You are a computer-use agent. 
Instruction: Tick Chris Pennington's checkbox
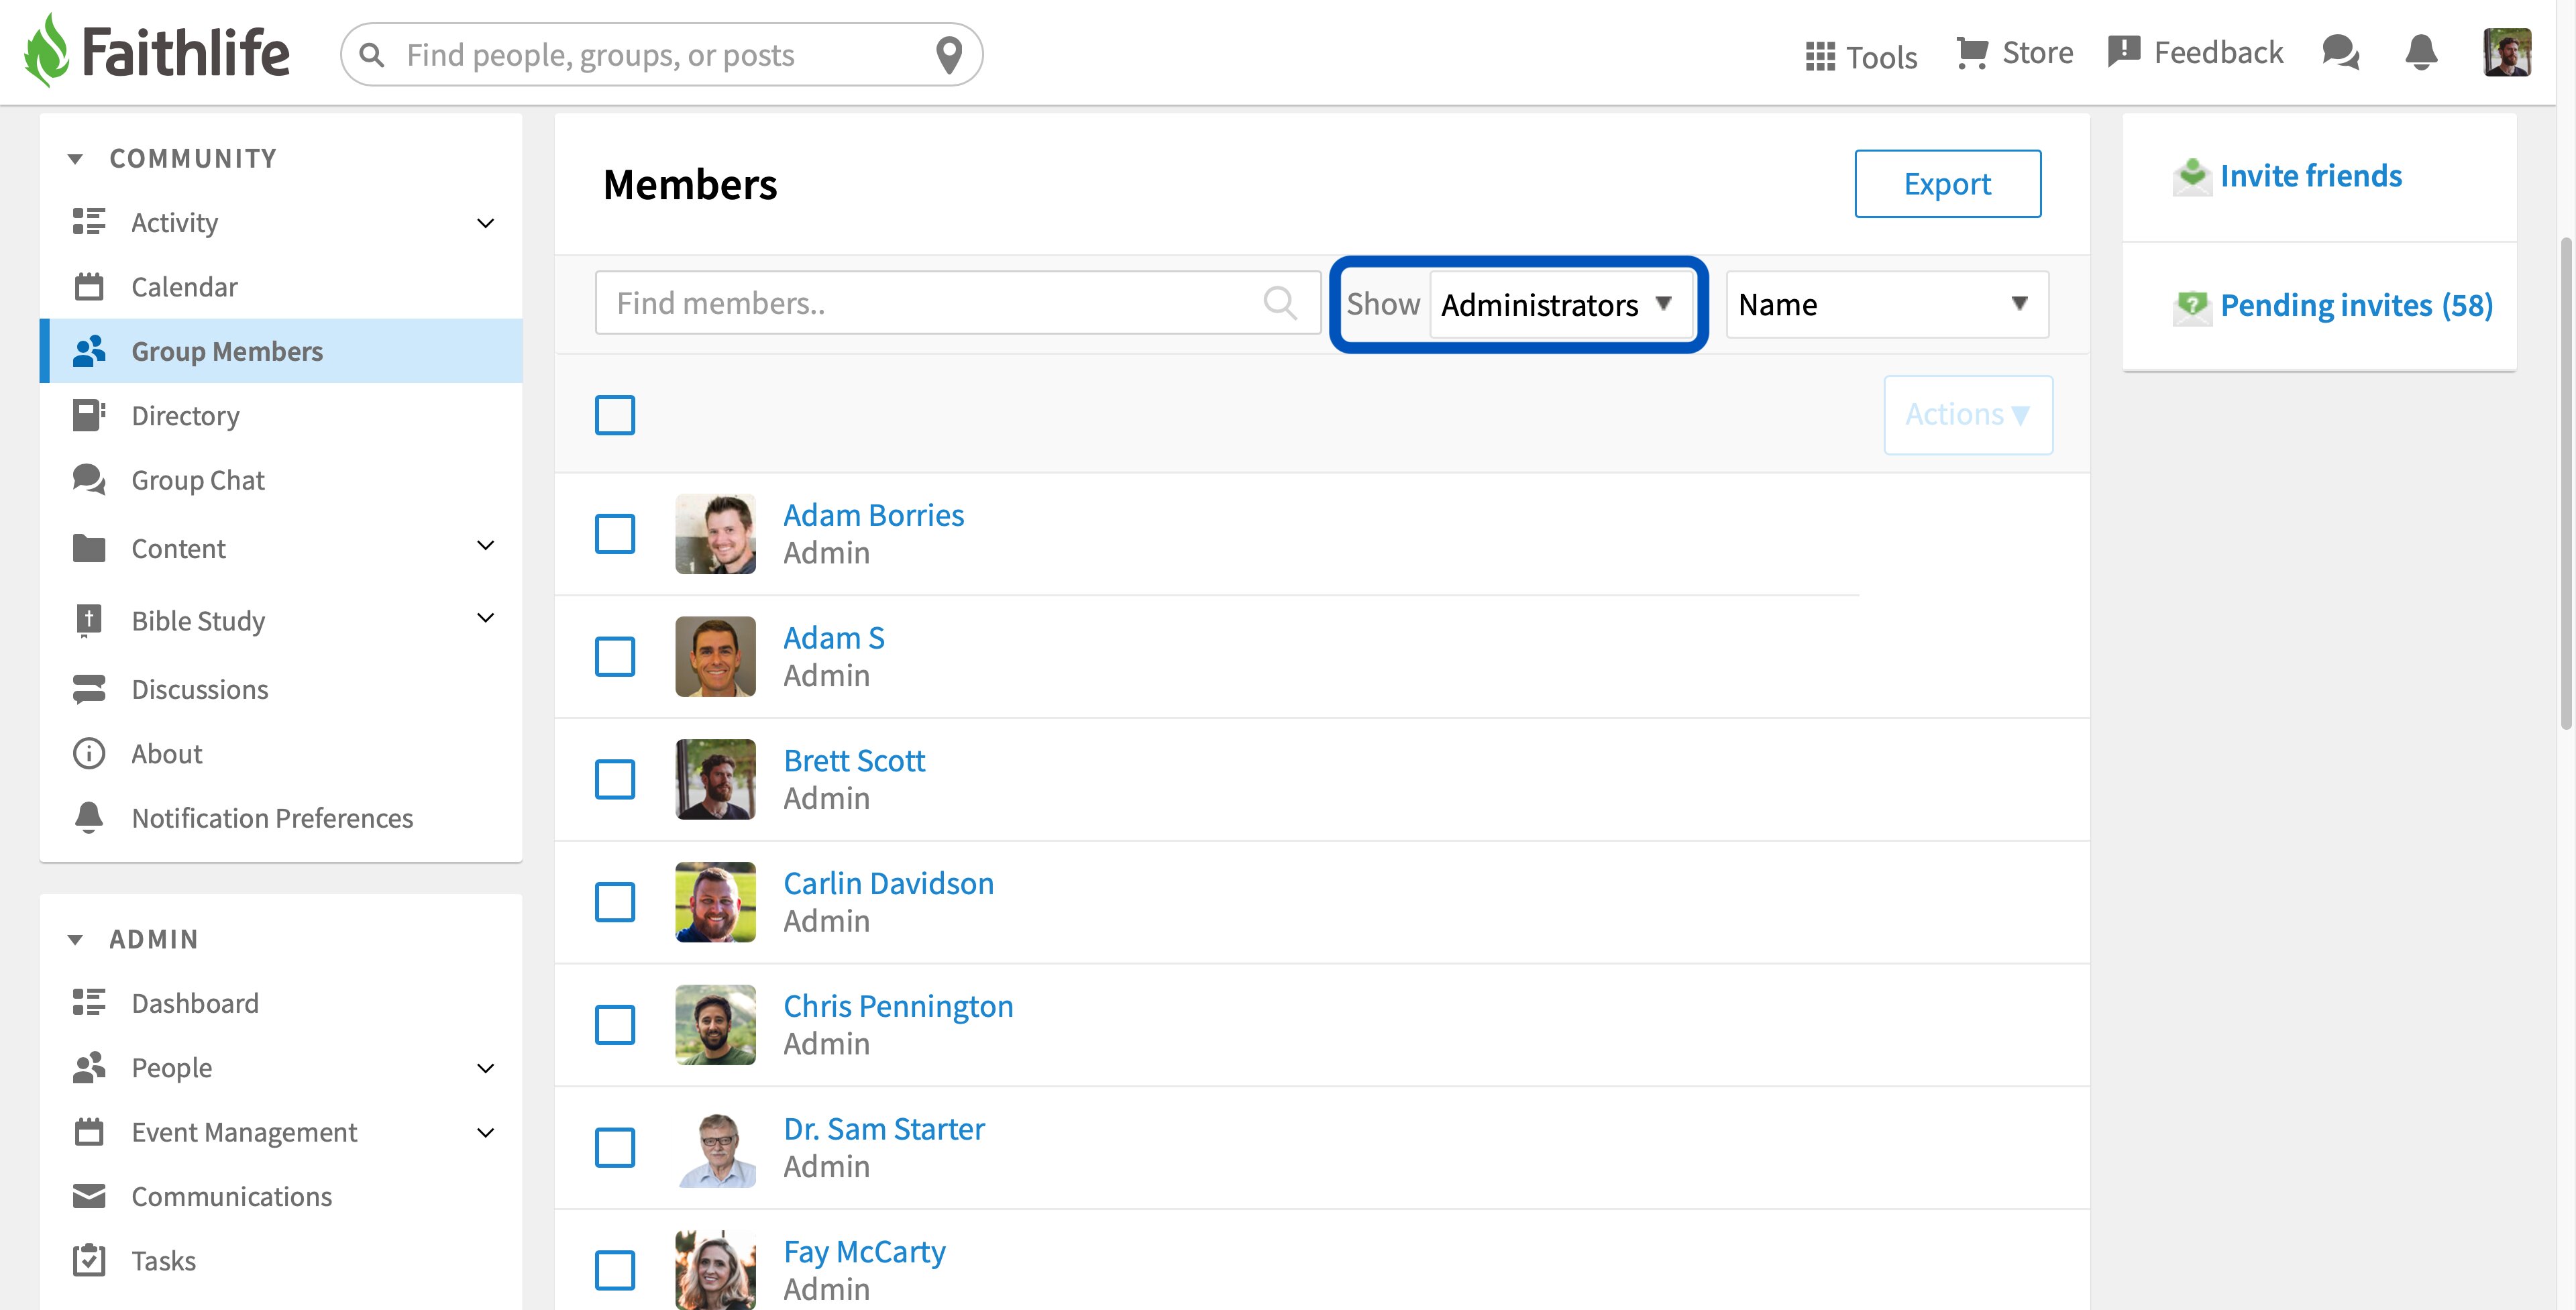click(615, 1025)
